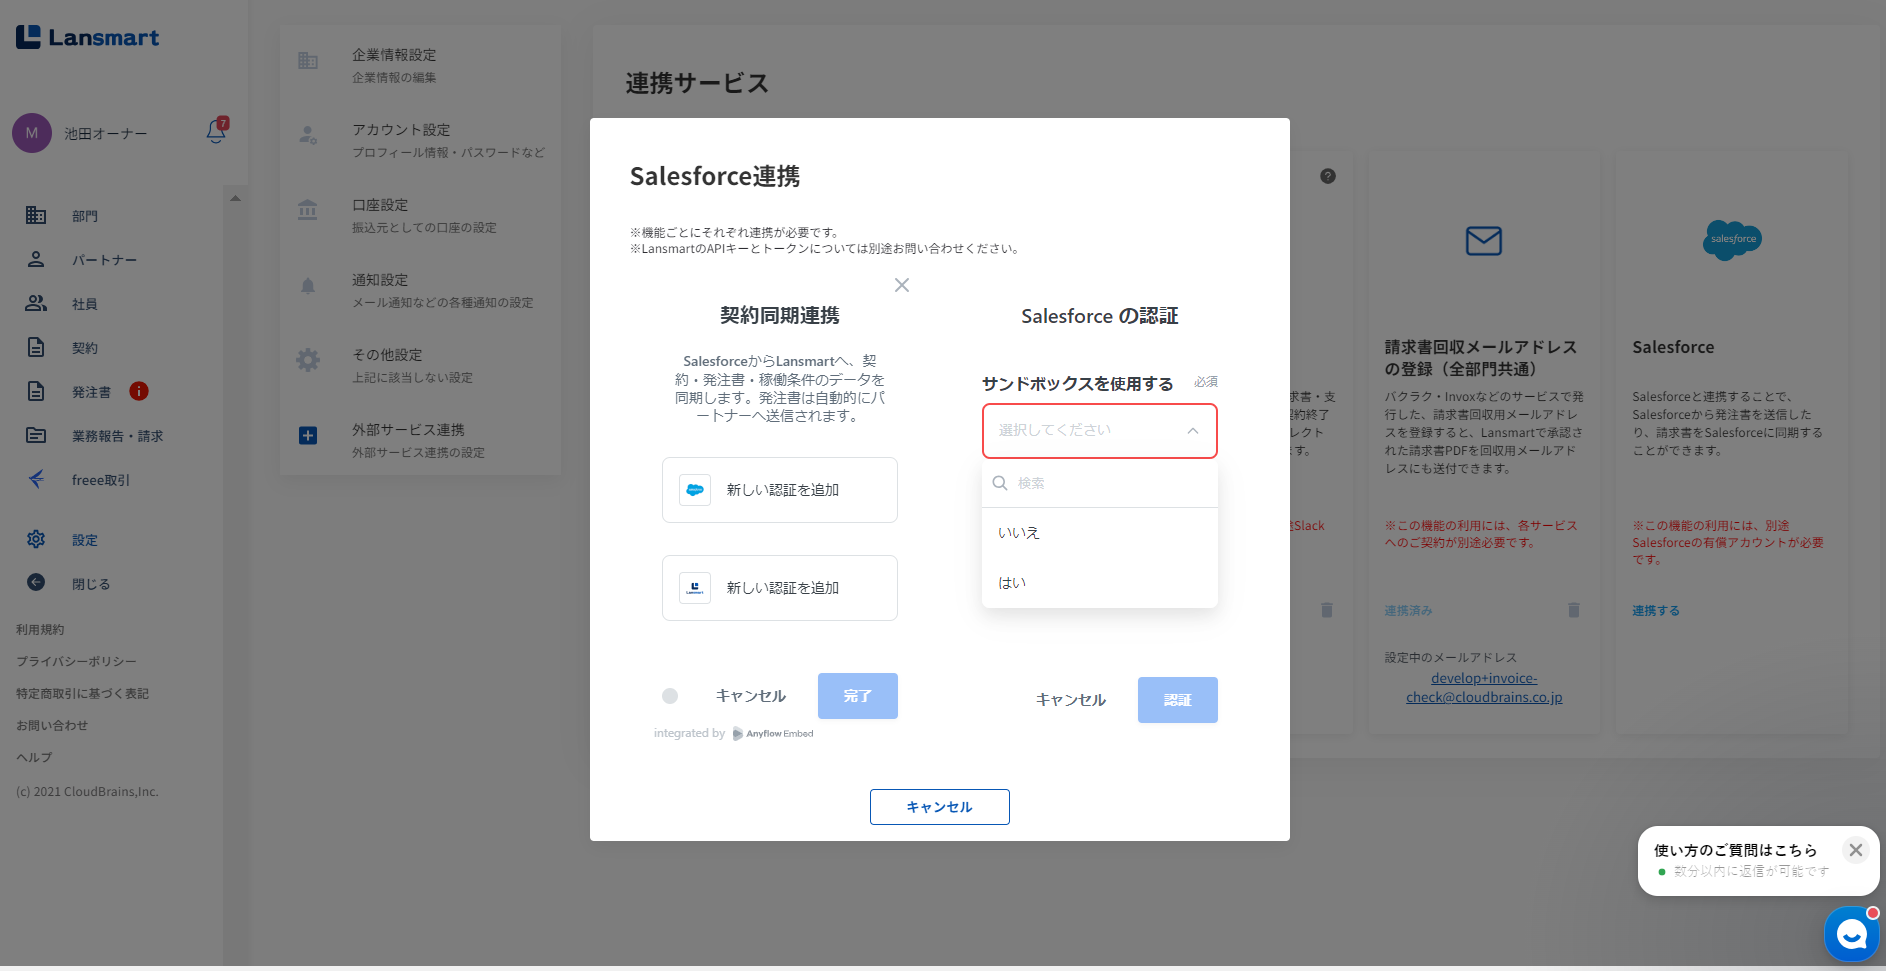Image resolution: width=1886 pixels, height=971 pixels.
Task: Click キャンセル beside the 認証 button
Action: tap(1071, 700)
